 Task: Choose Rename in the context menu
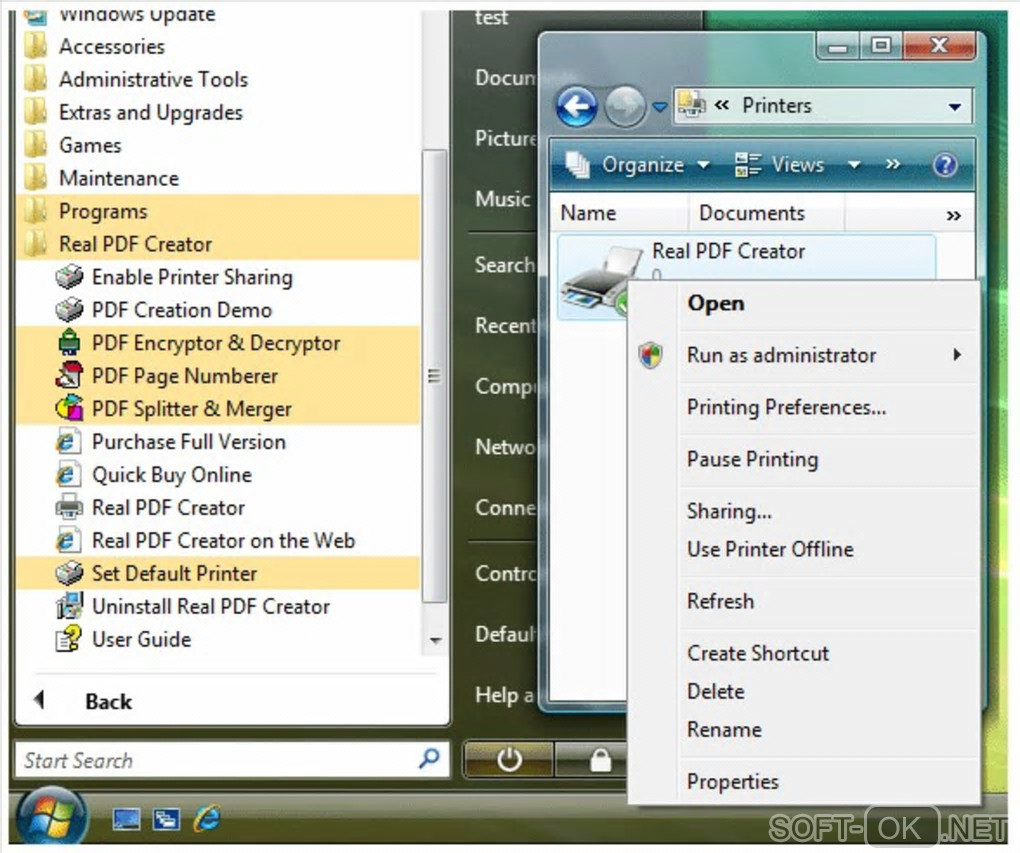tap(724, 730)
